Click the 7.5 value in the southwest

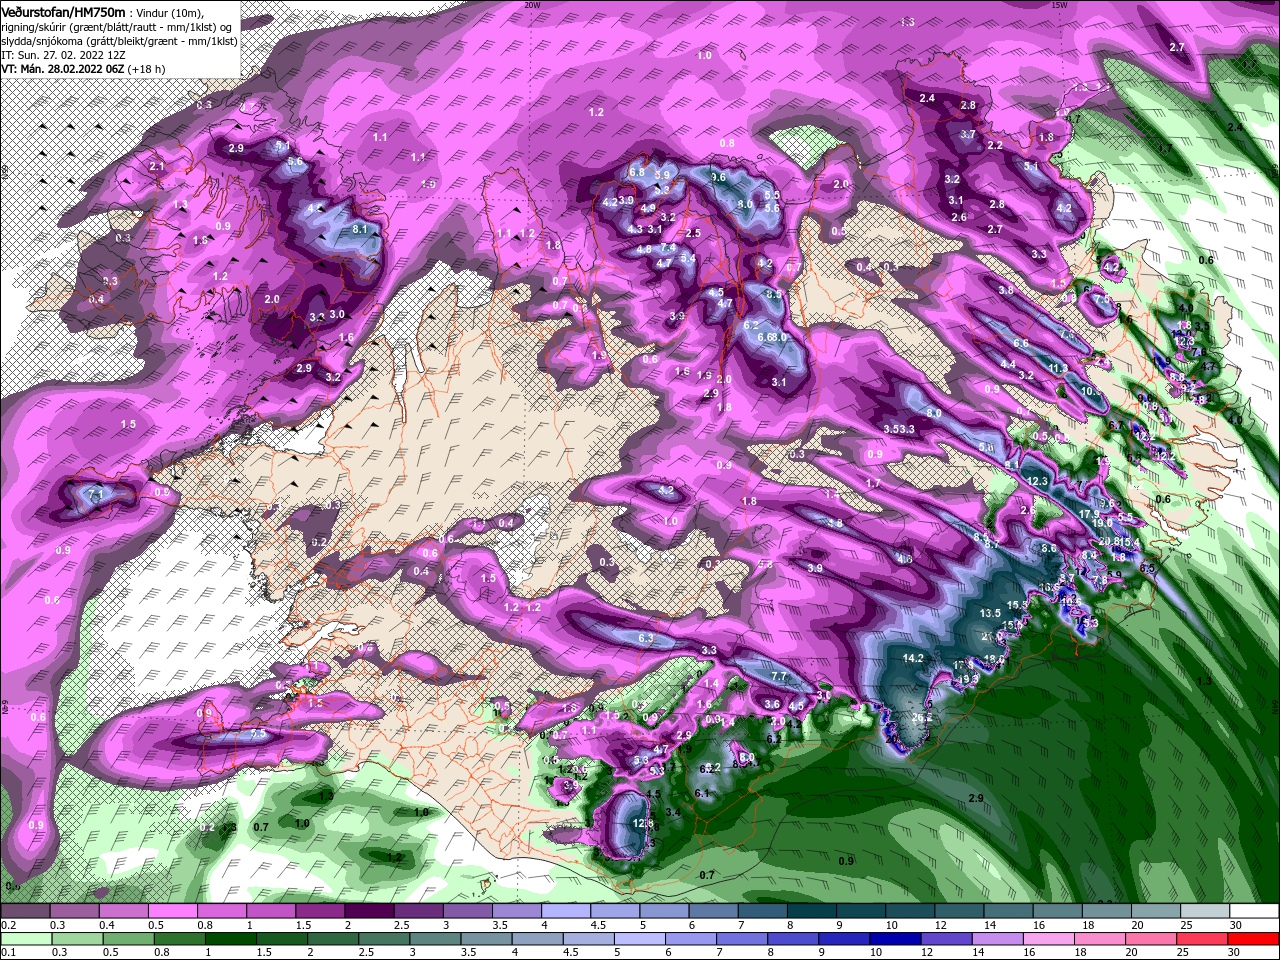[257, 734]
